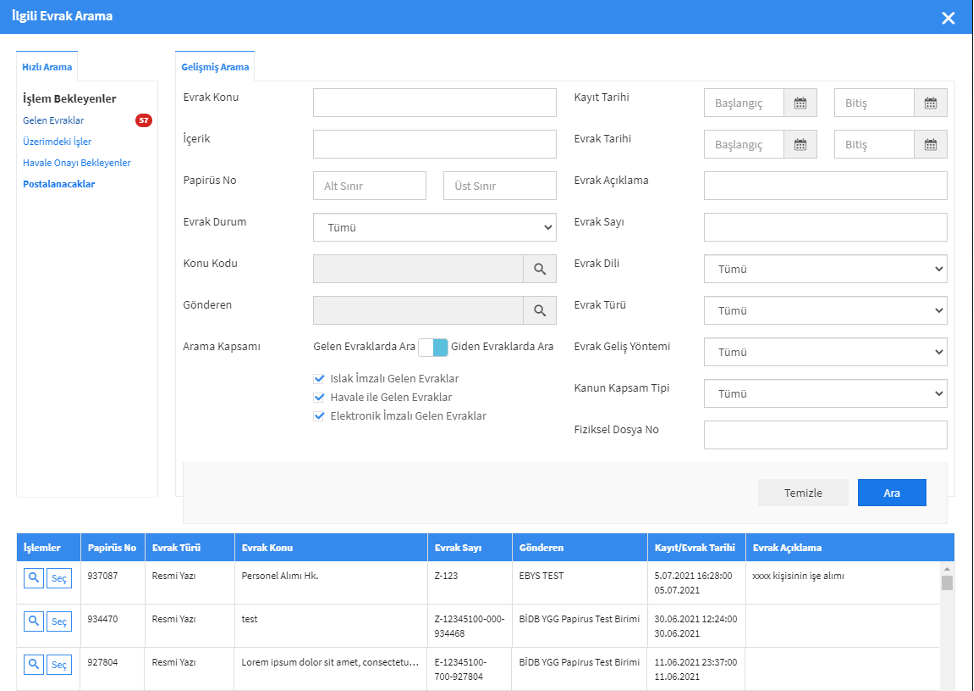974x691 pixels.
Task: Close the İlgili Evrak Arama dialog
Action: point(948,18)
